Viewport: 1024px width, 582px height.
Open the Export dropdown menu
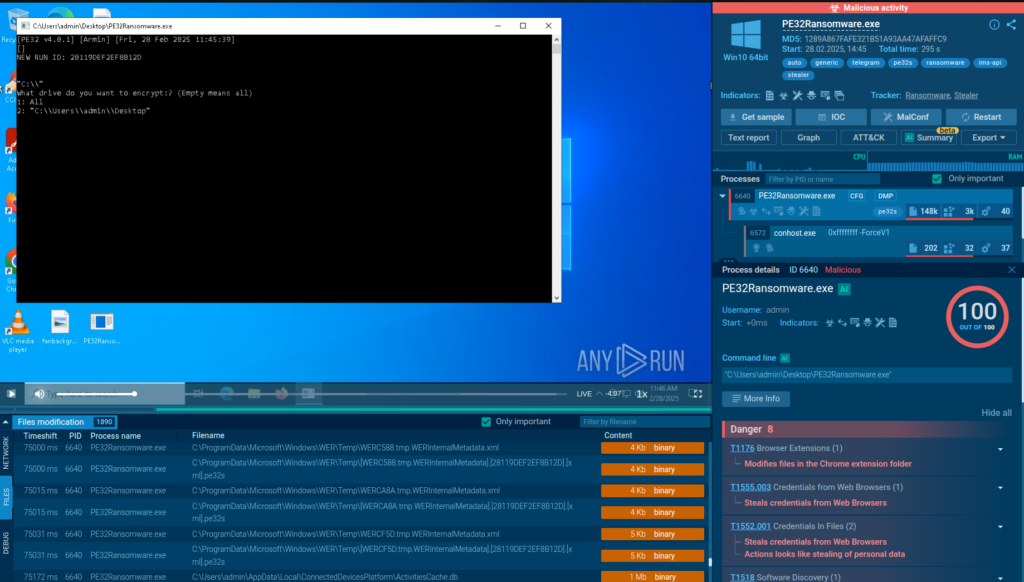(x=988, y=138)
